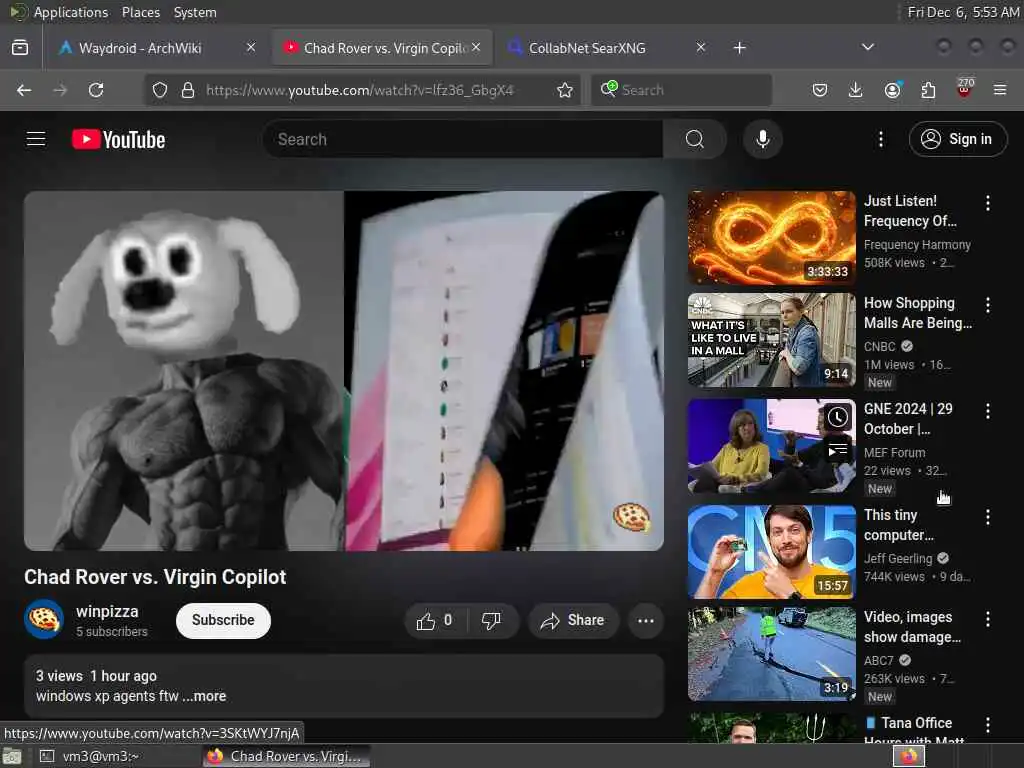Click the padlock site info icon

pos(187,90)
